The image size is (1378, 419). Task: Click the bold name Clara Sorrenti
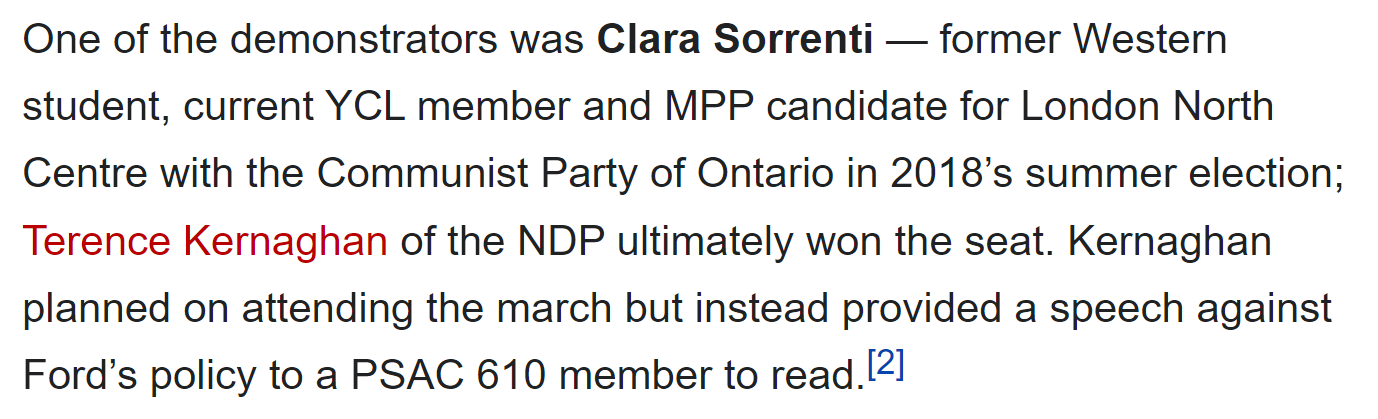(735, 40)
